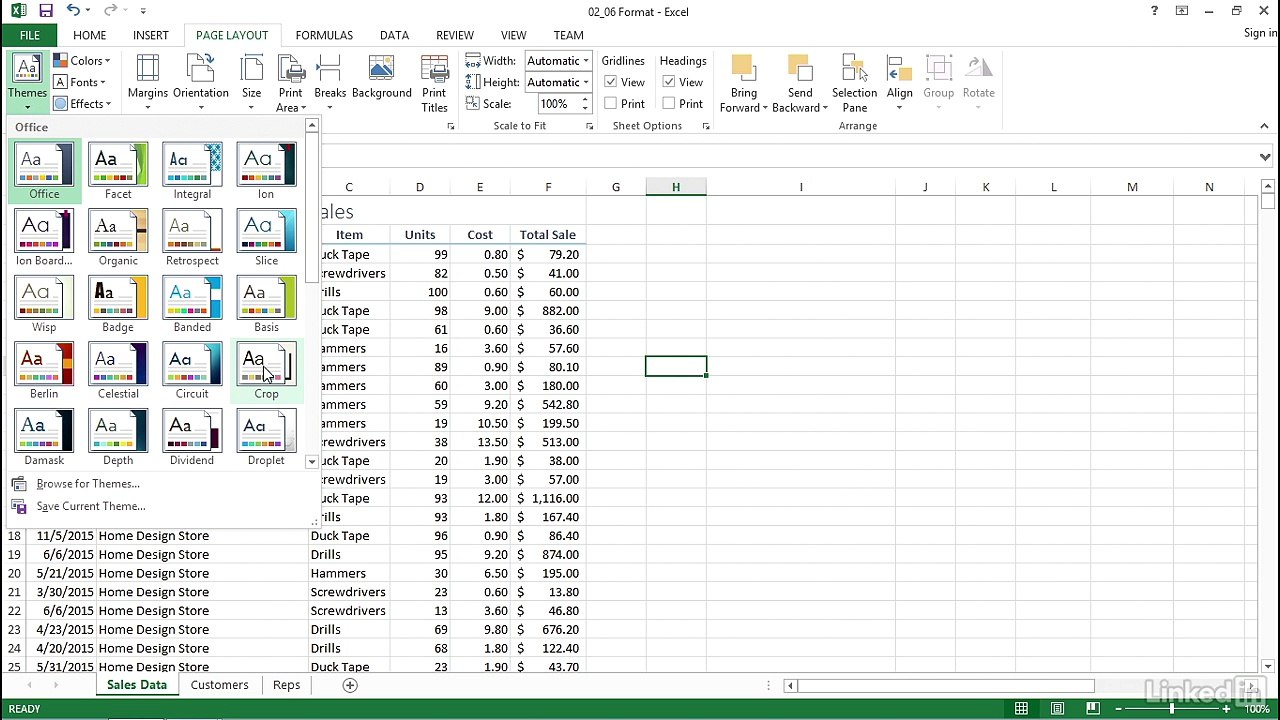Viewport: 1280px width, 720px height.
Task: Open the Customers sheet tab
Action: coord(219,685)
